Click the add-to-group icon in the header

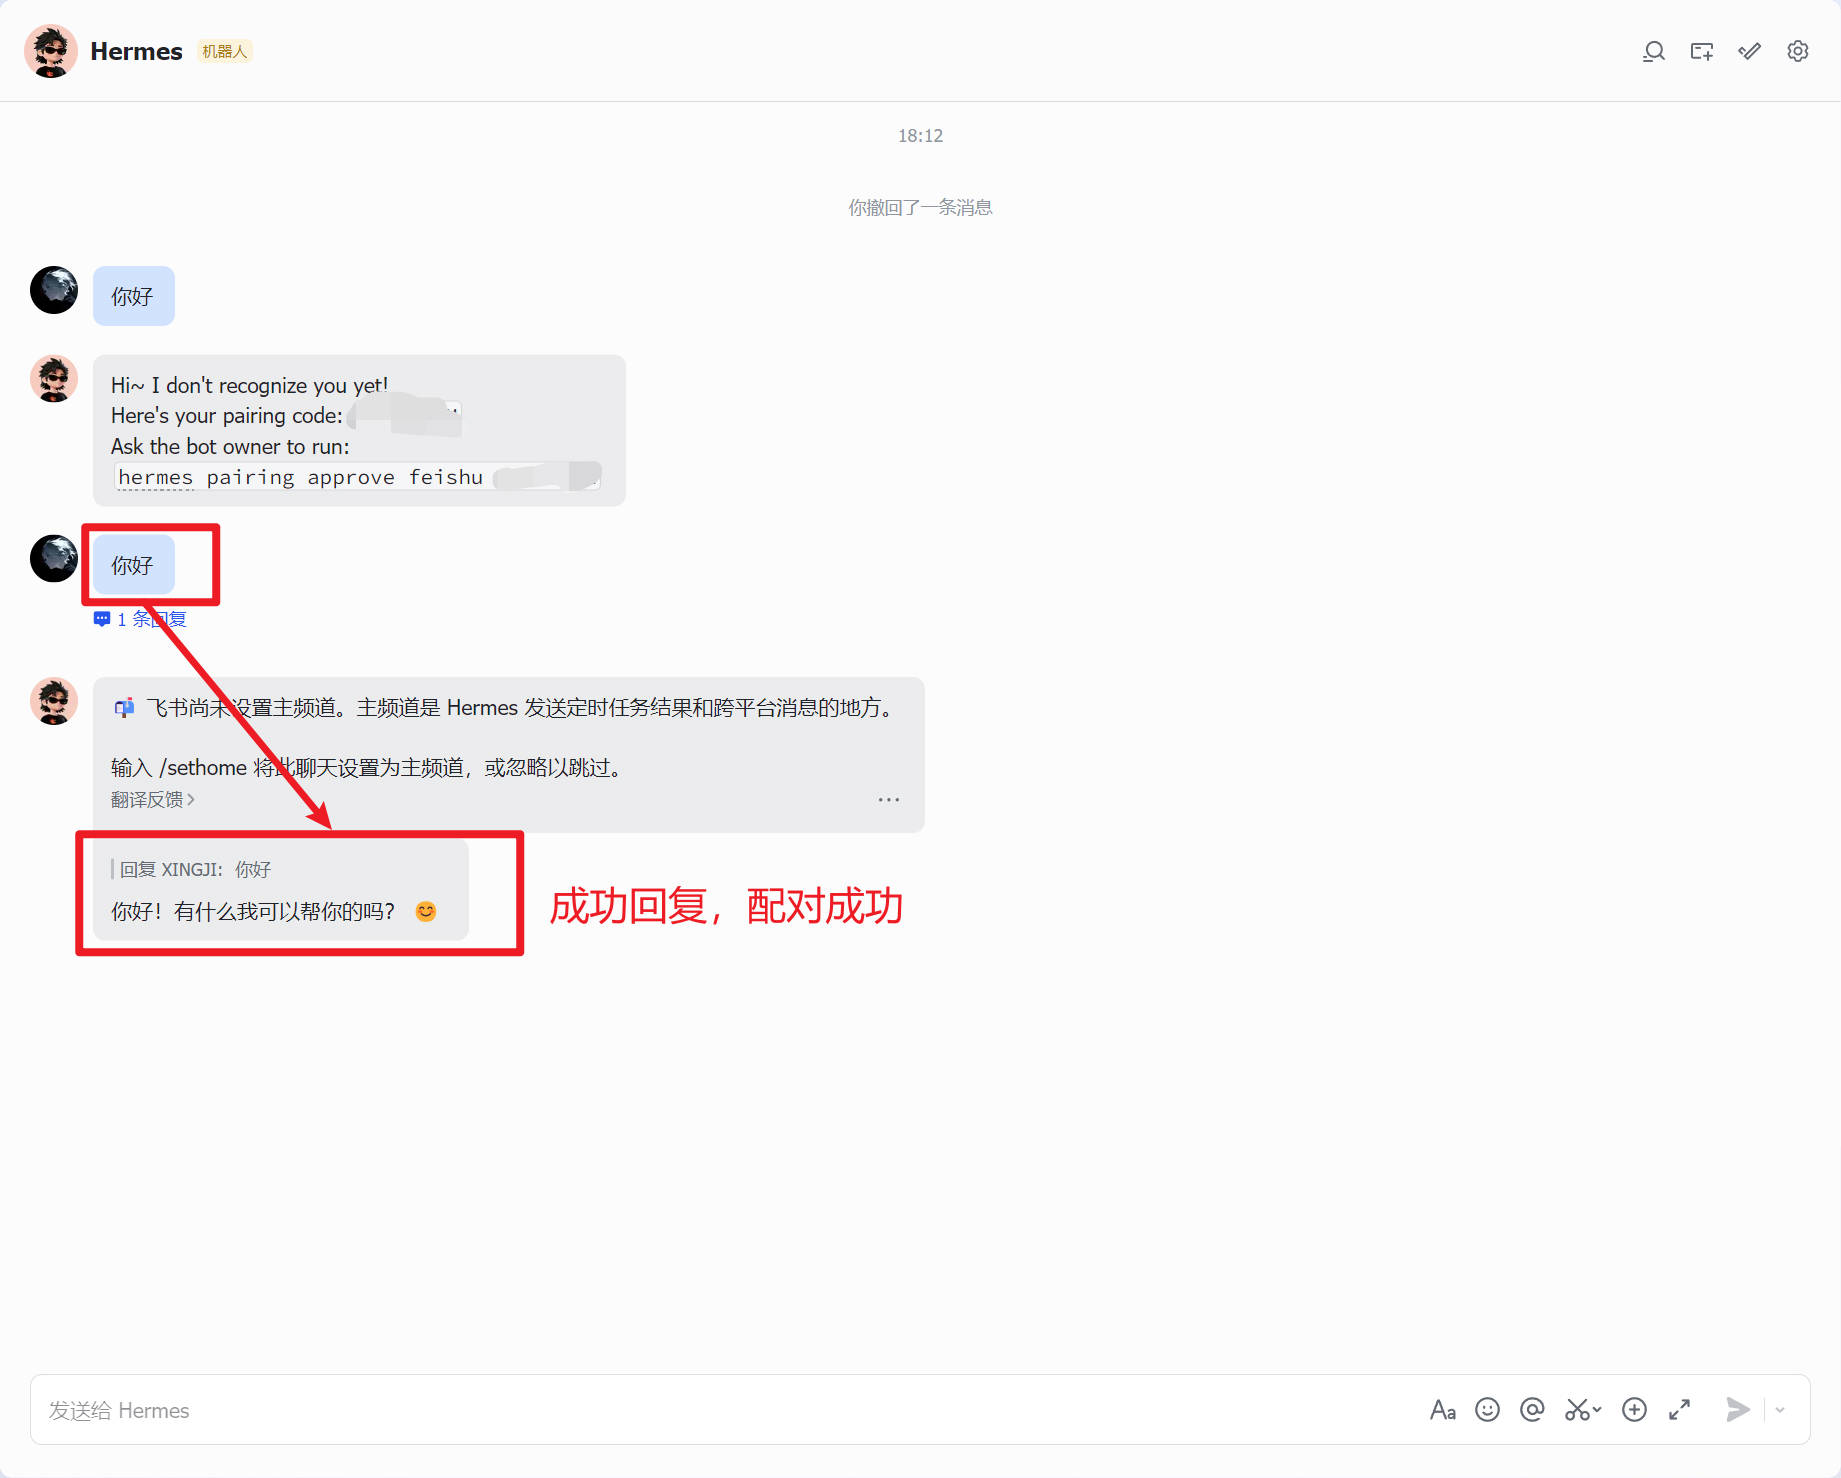click(x=1702, y=51)
